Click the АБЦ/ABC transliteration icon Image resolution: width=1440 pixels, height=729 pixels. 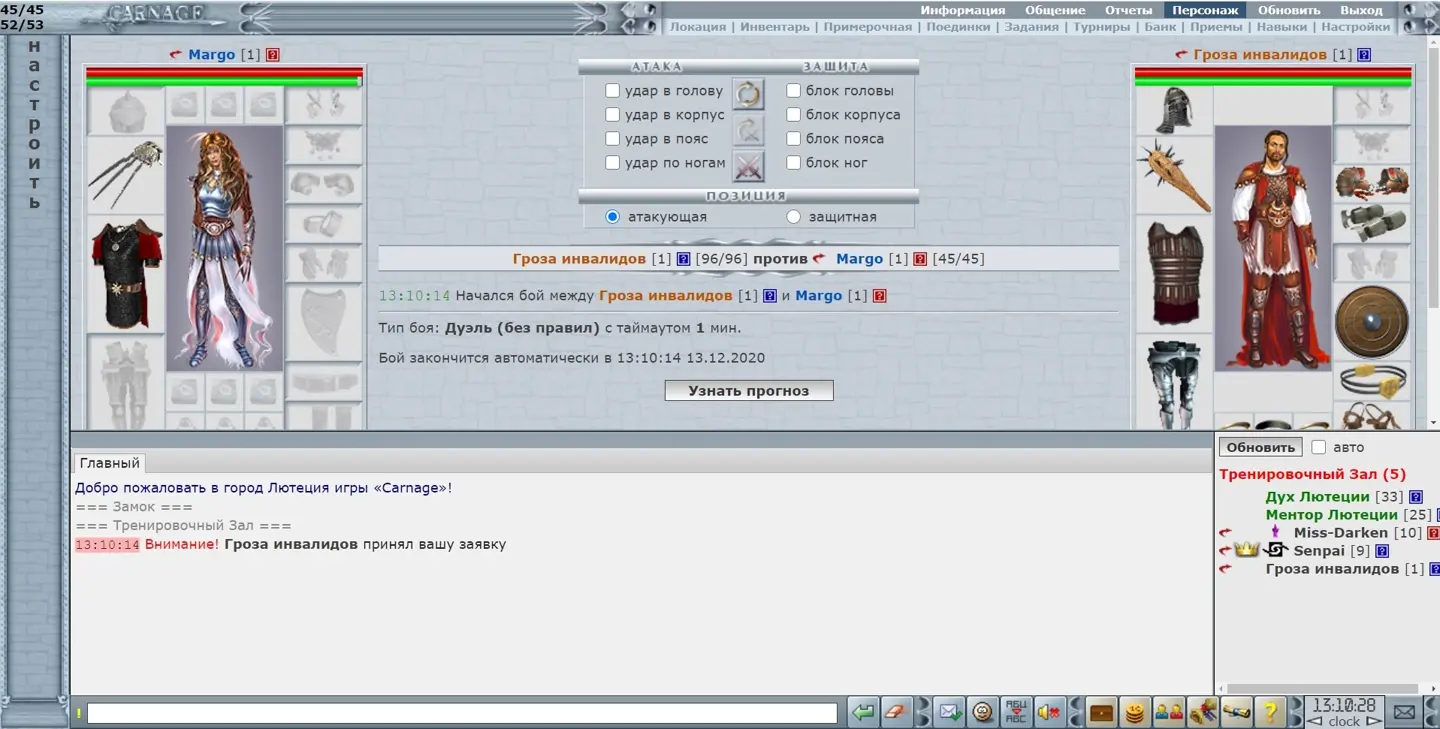click(1015, 712)
